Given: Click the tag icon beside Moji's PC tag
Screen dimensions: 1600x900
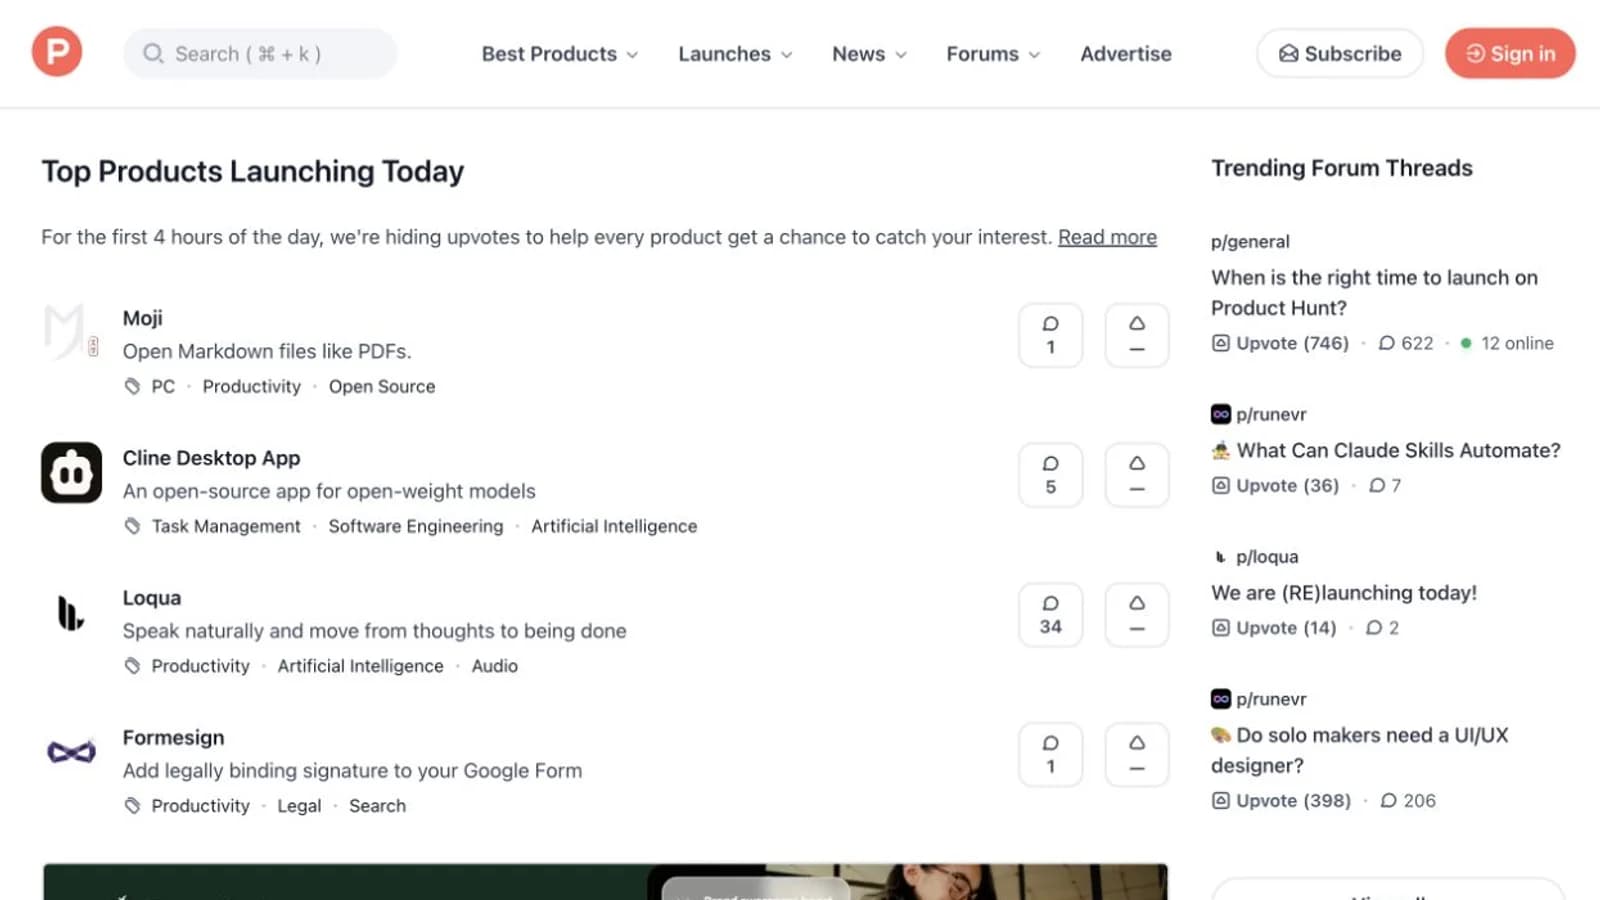Looking at the screenshot, I should tap(132, 386).
